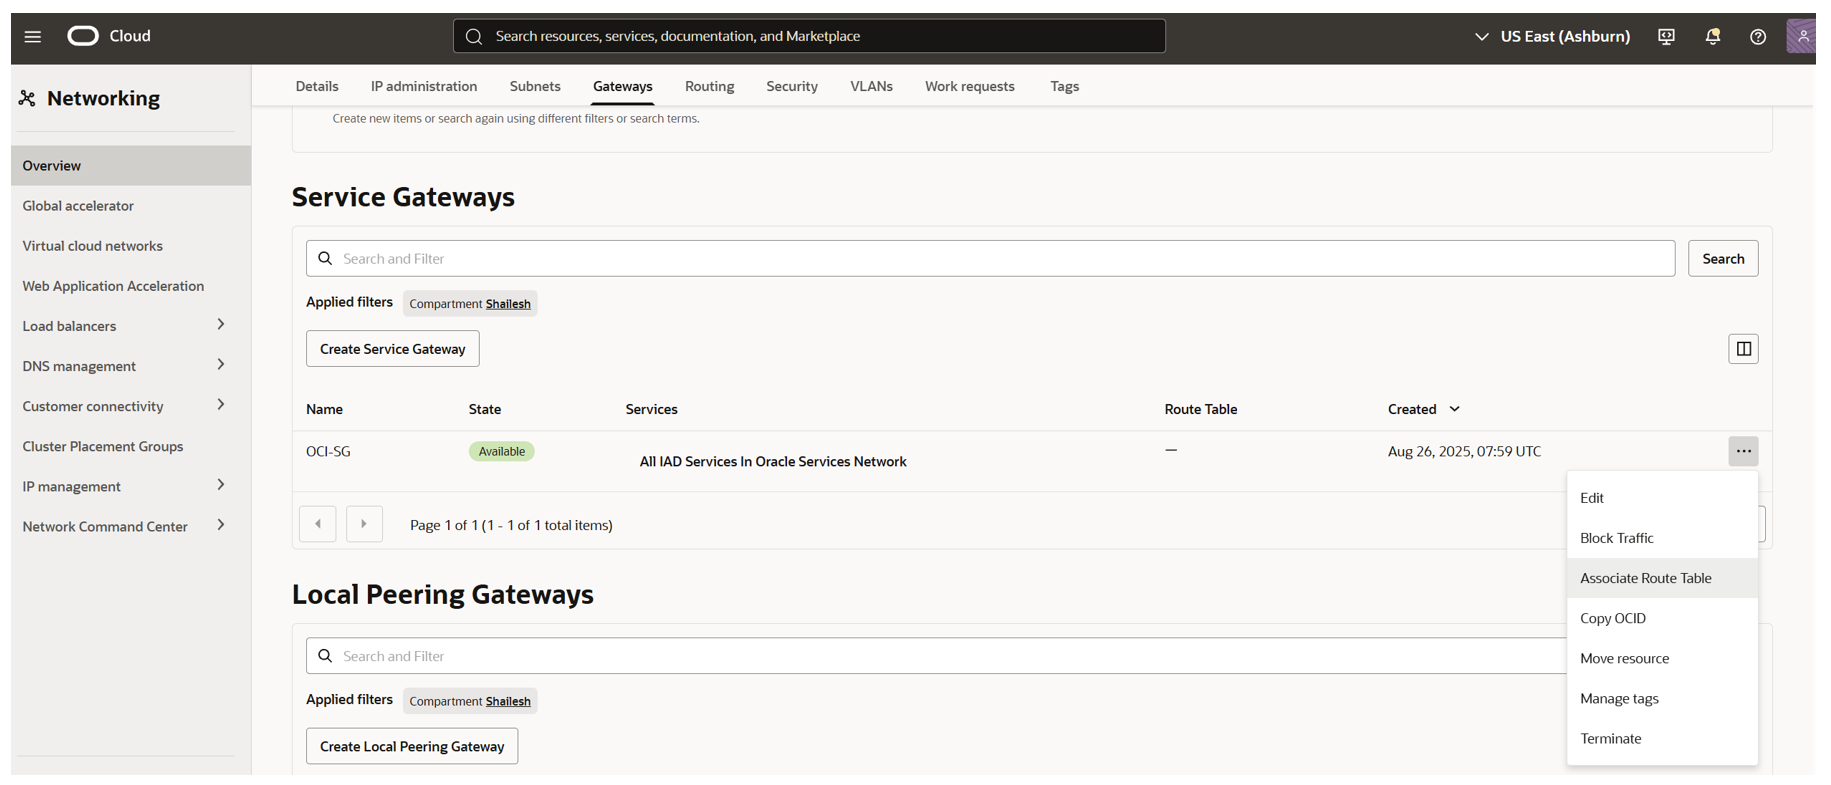
Task: Open the Cloud Shell developer tools icon
Action: 1666,37
